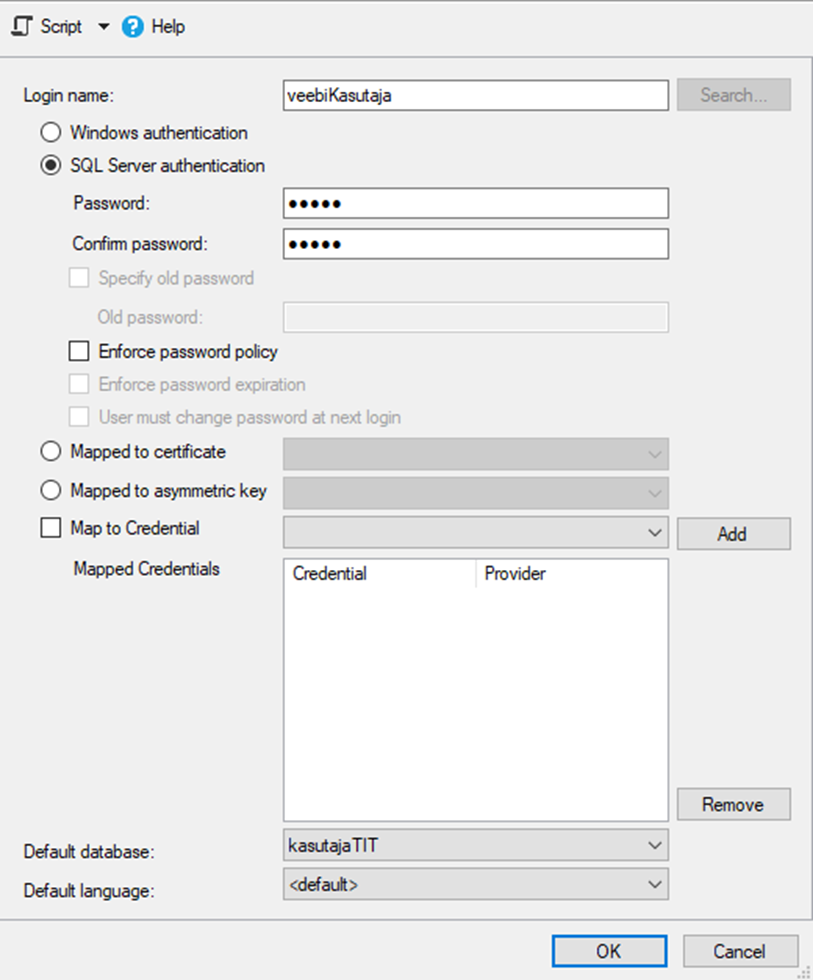The image size is (813, 980).
Task: Select Mapped to asymmetric key option
Action: [x=50, y=491]
